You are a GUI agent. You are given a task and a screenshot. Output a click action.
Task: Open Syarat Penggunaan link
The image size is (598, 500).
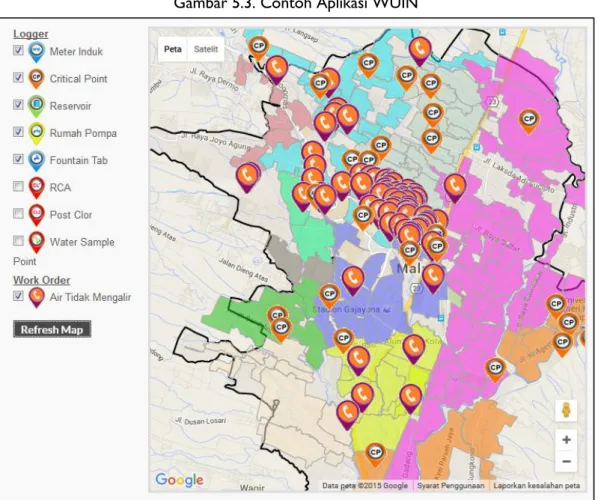click(x=450, y=486)
